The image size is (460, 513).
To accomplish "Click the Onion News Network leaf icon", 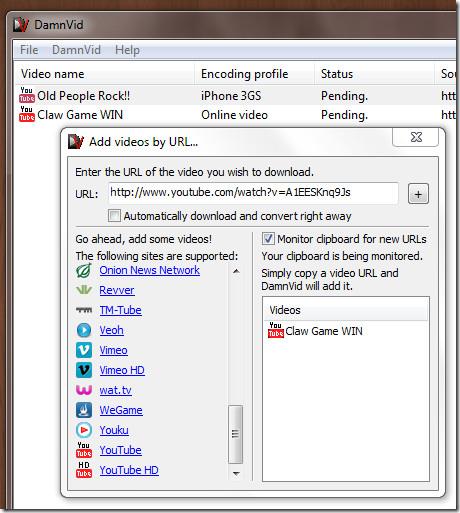I will coord(83,271).
